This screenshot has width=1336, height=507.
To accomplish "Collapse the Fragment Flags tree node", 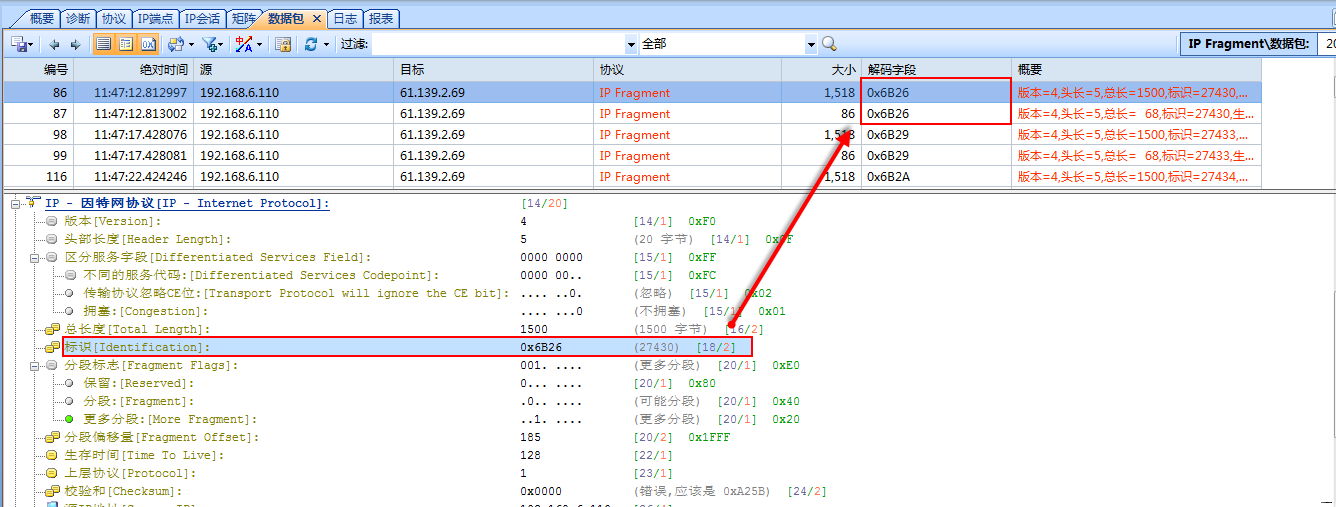I will coord(36,366).
